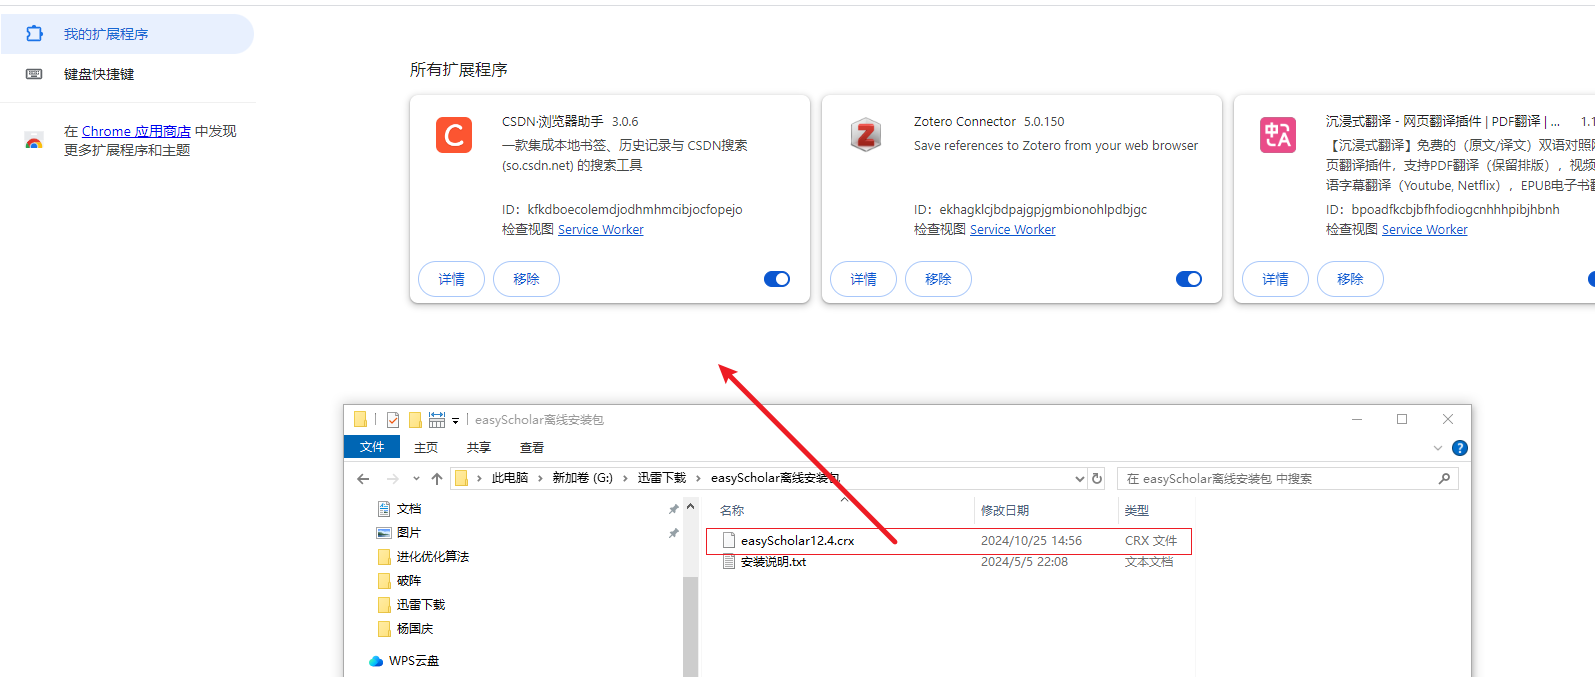Open the recent locations dropdown arrow

pyautogui.click(x=416, y=479)
